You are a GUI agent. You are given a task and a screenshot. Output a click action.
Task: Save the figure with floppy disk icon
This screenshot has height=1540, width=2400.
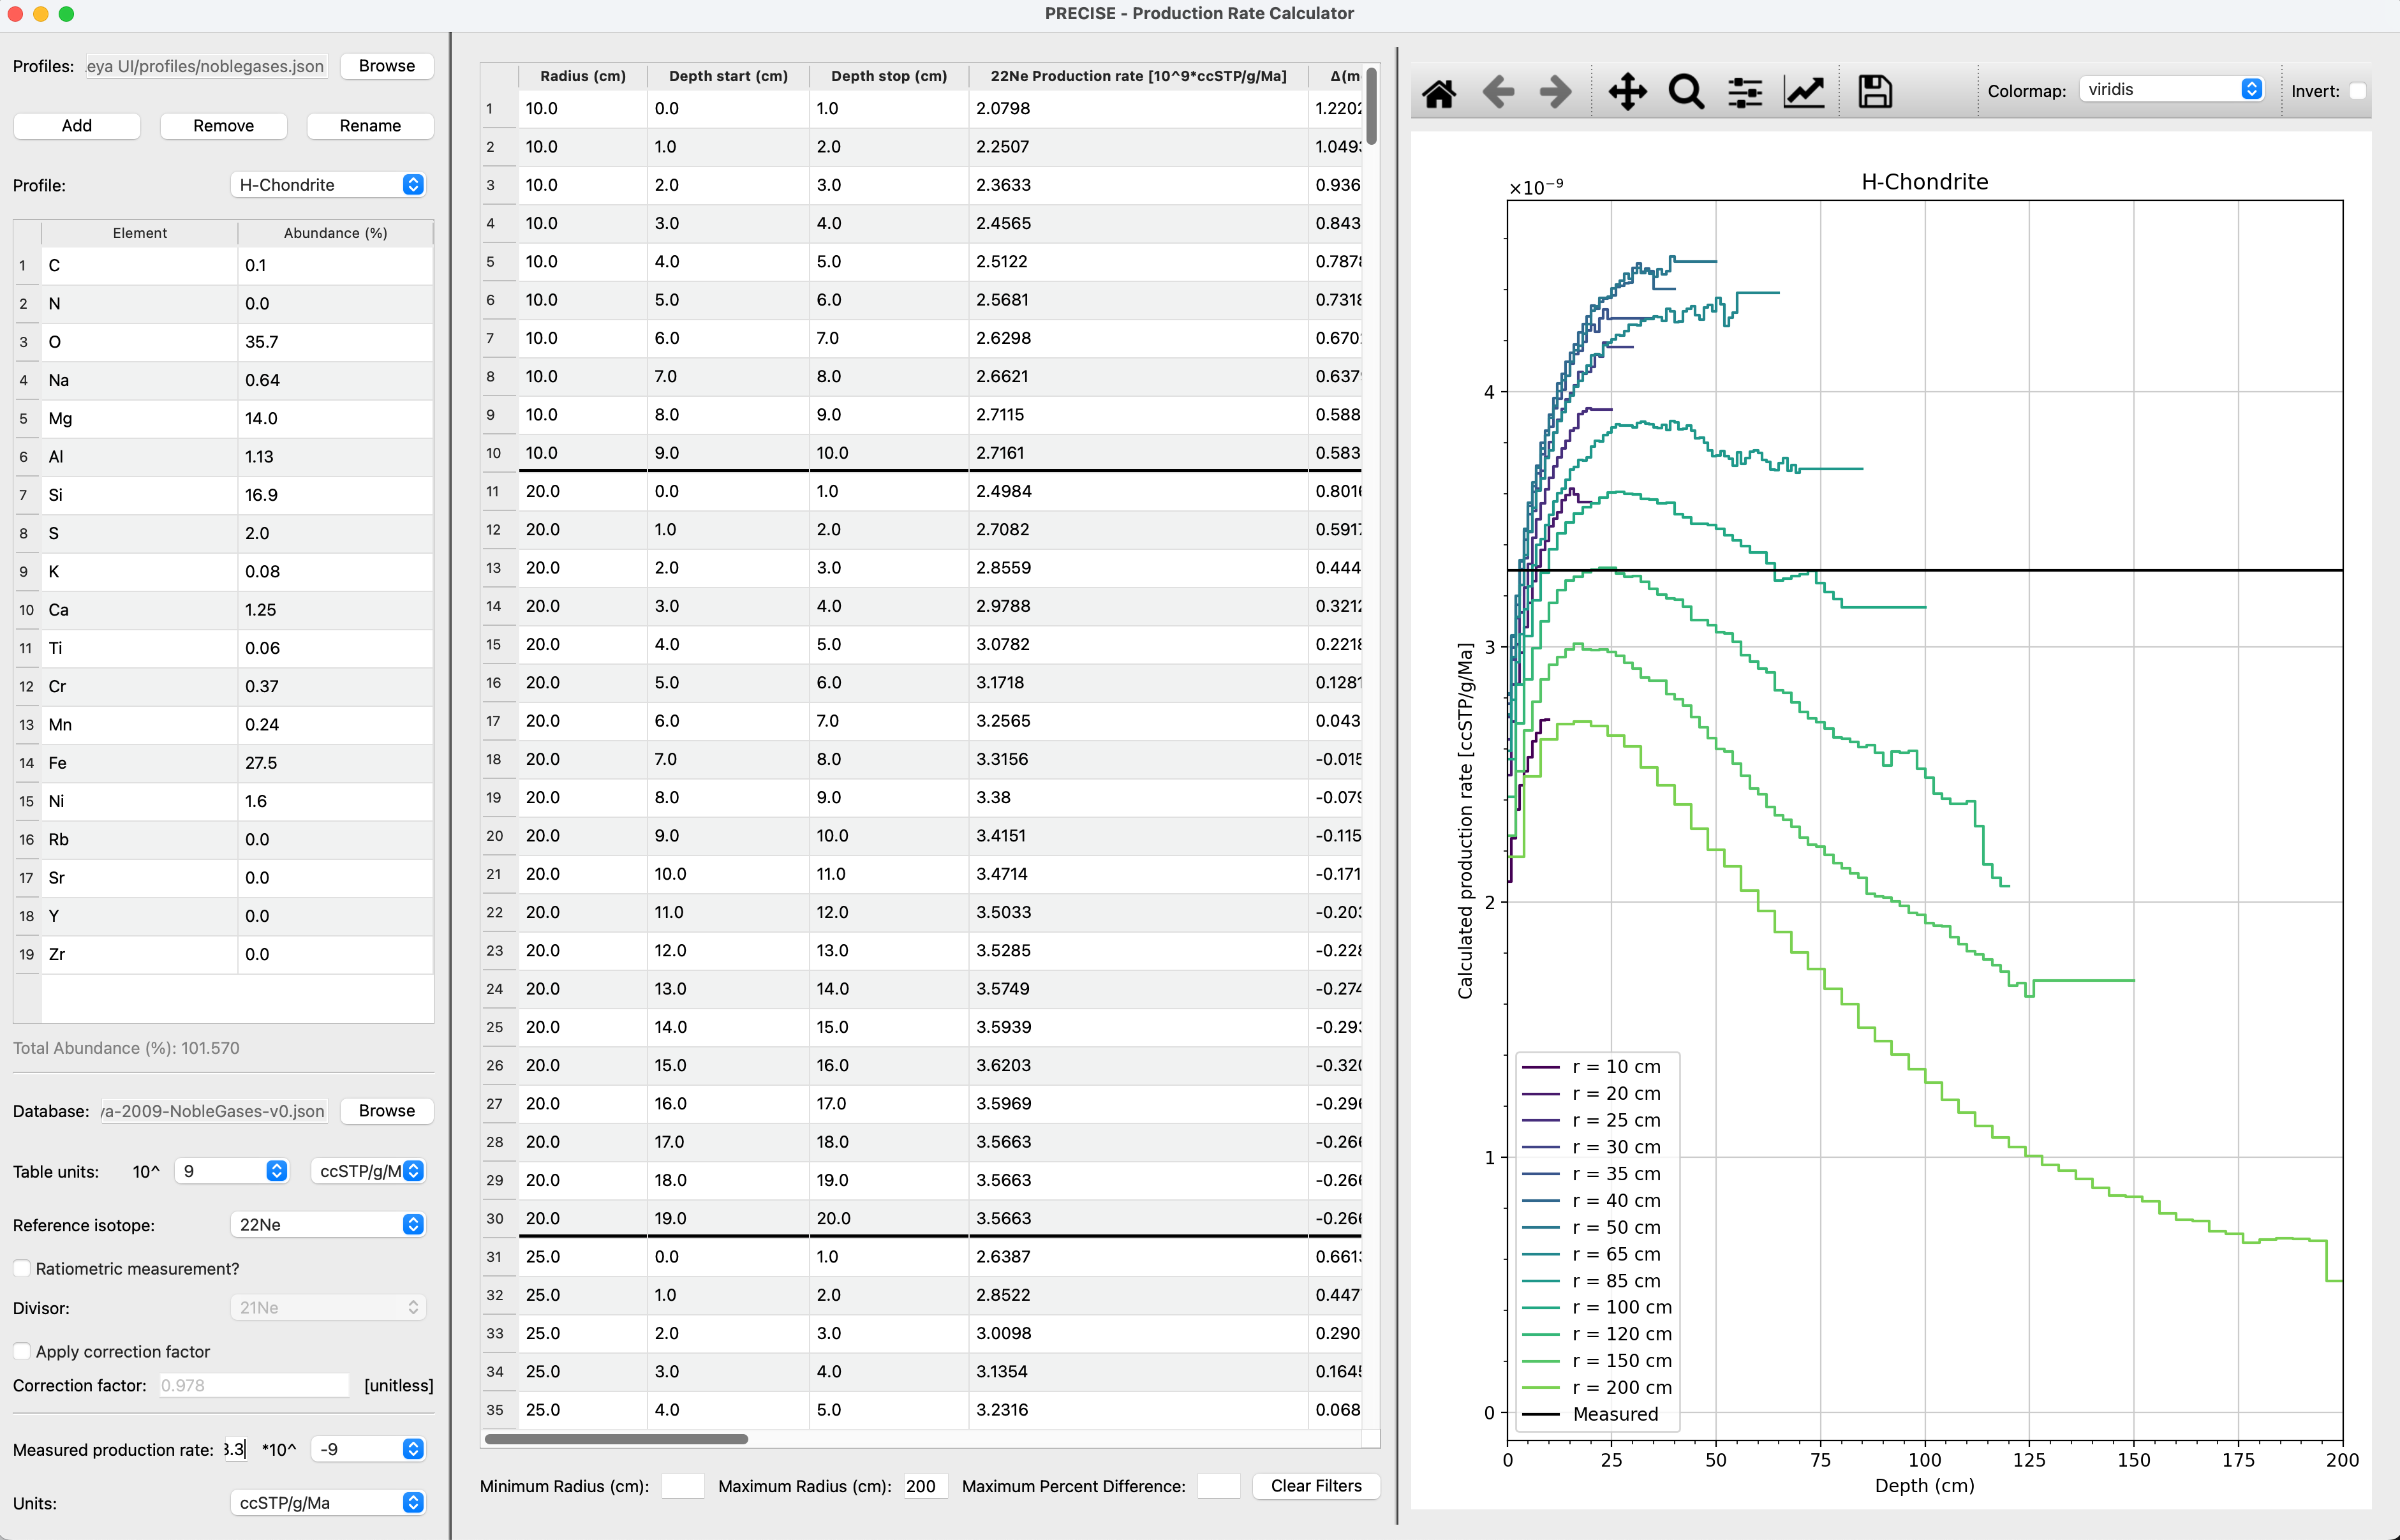pyautogui.click(x=1875, y=92)
